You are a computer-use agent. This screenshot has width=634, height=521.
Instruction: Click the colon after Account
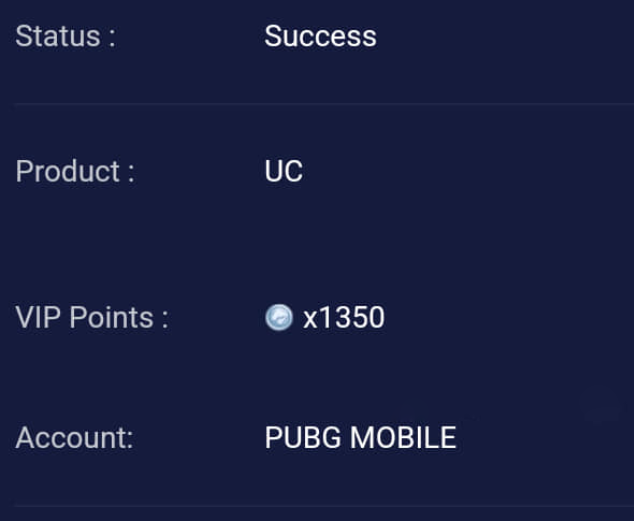130,440
